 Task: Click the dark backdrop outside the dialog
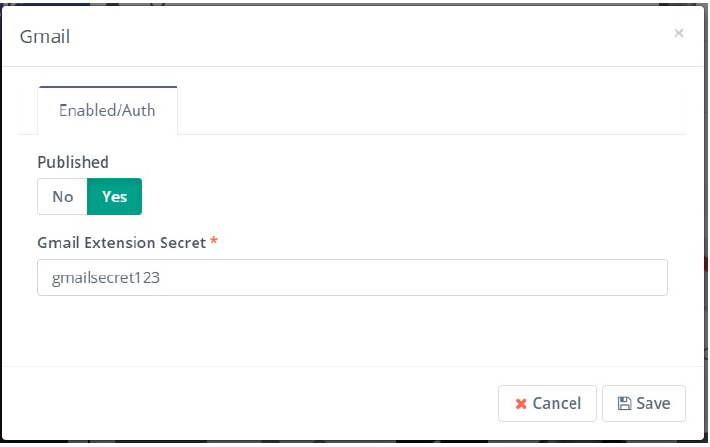pos(706,200)
